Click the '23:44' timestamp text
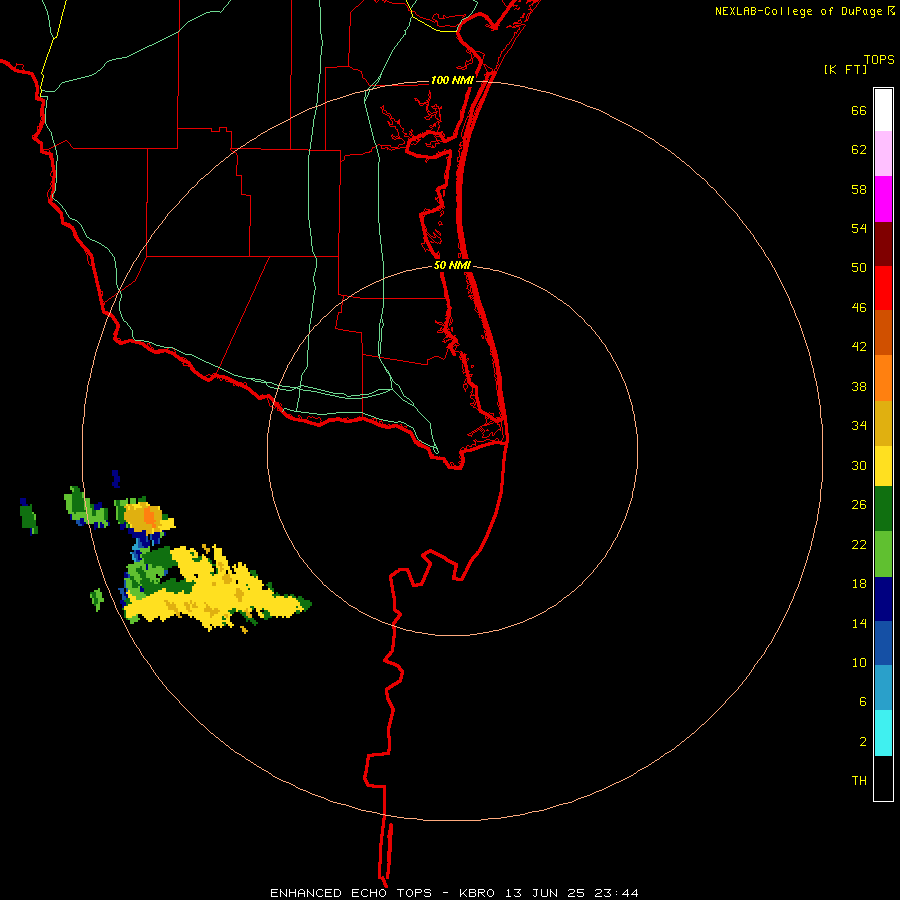 tap(616, 893)
